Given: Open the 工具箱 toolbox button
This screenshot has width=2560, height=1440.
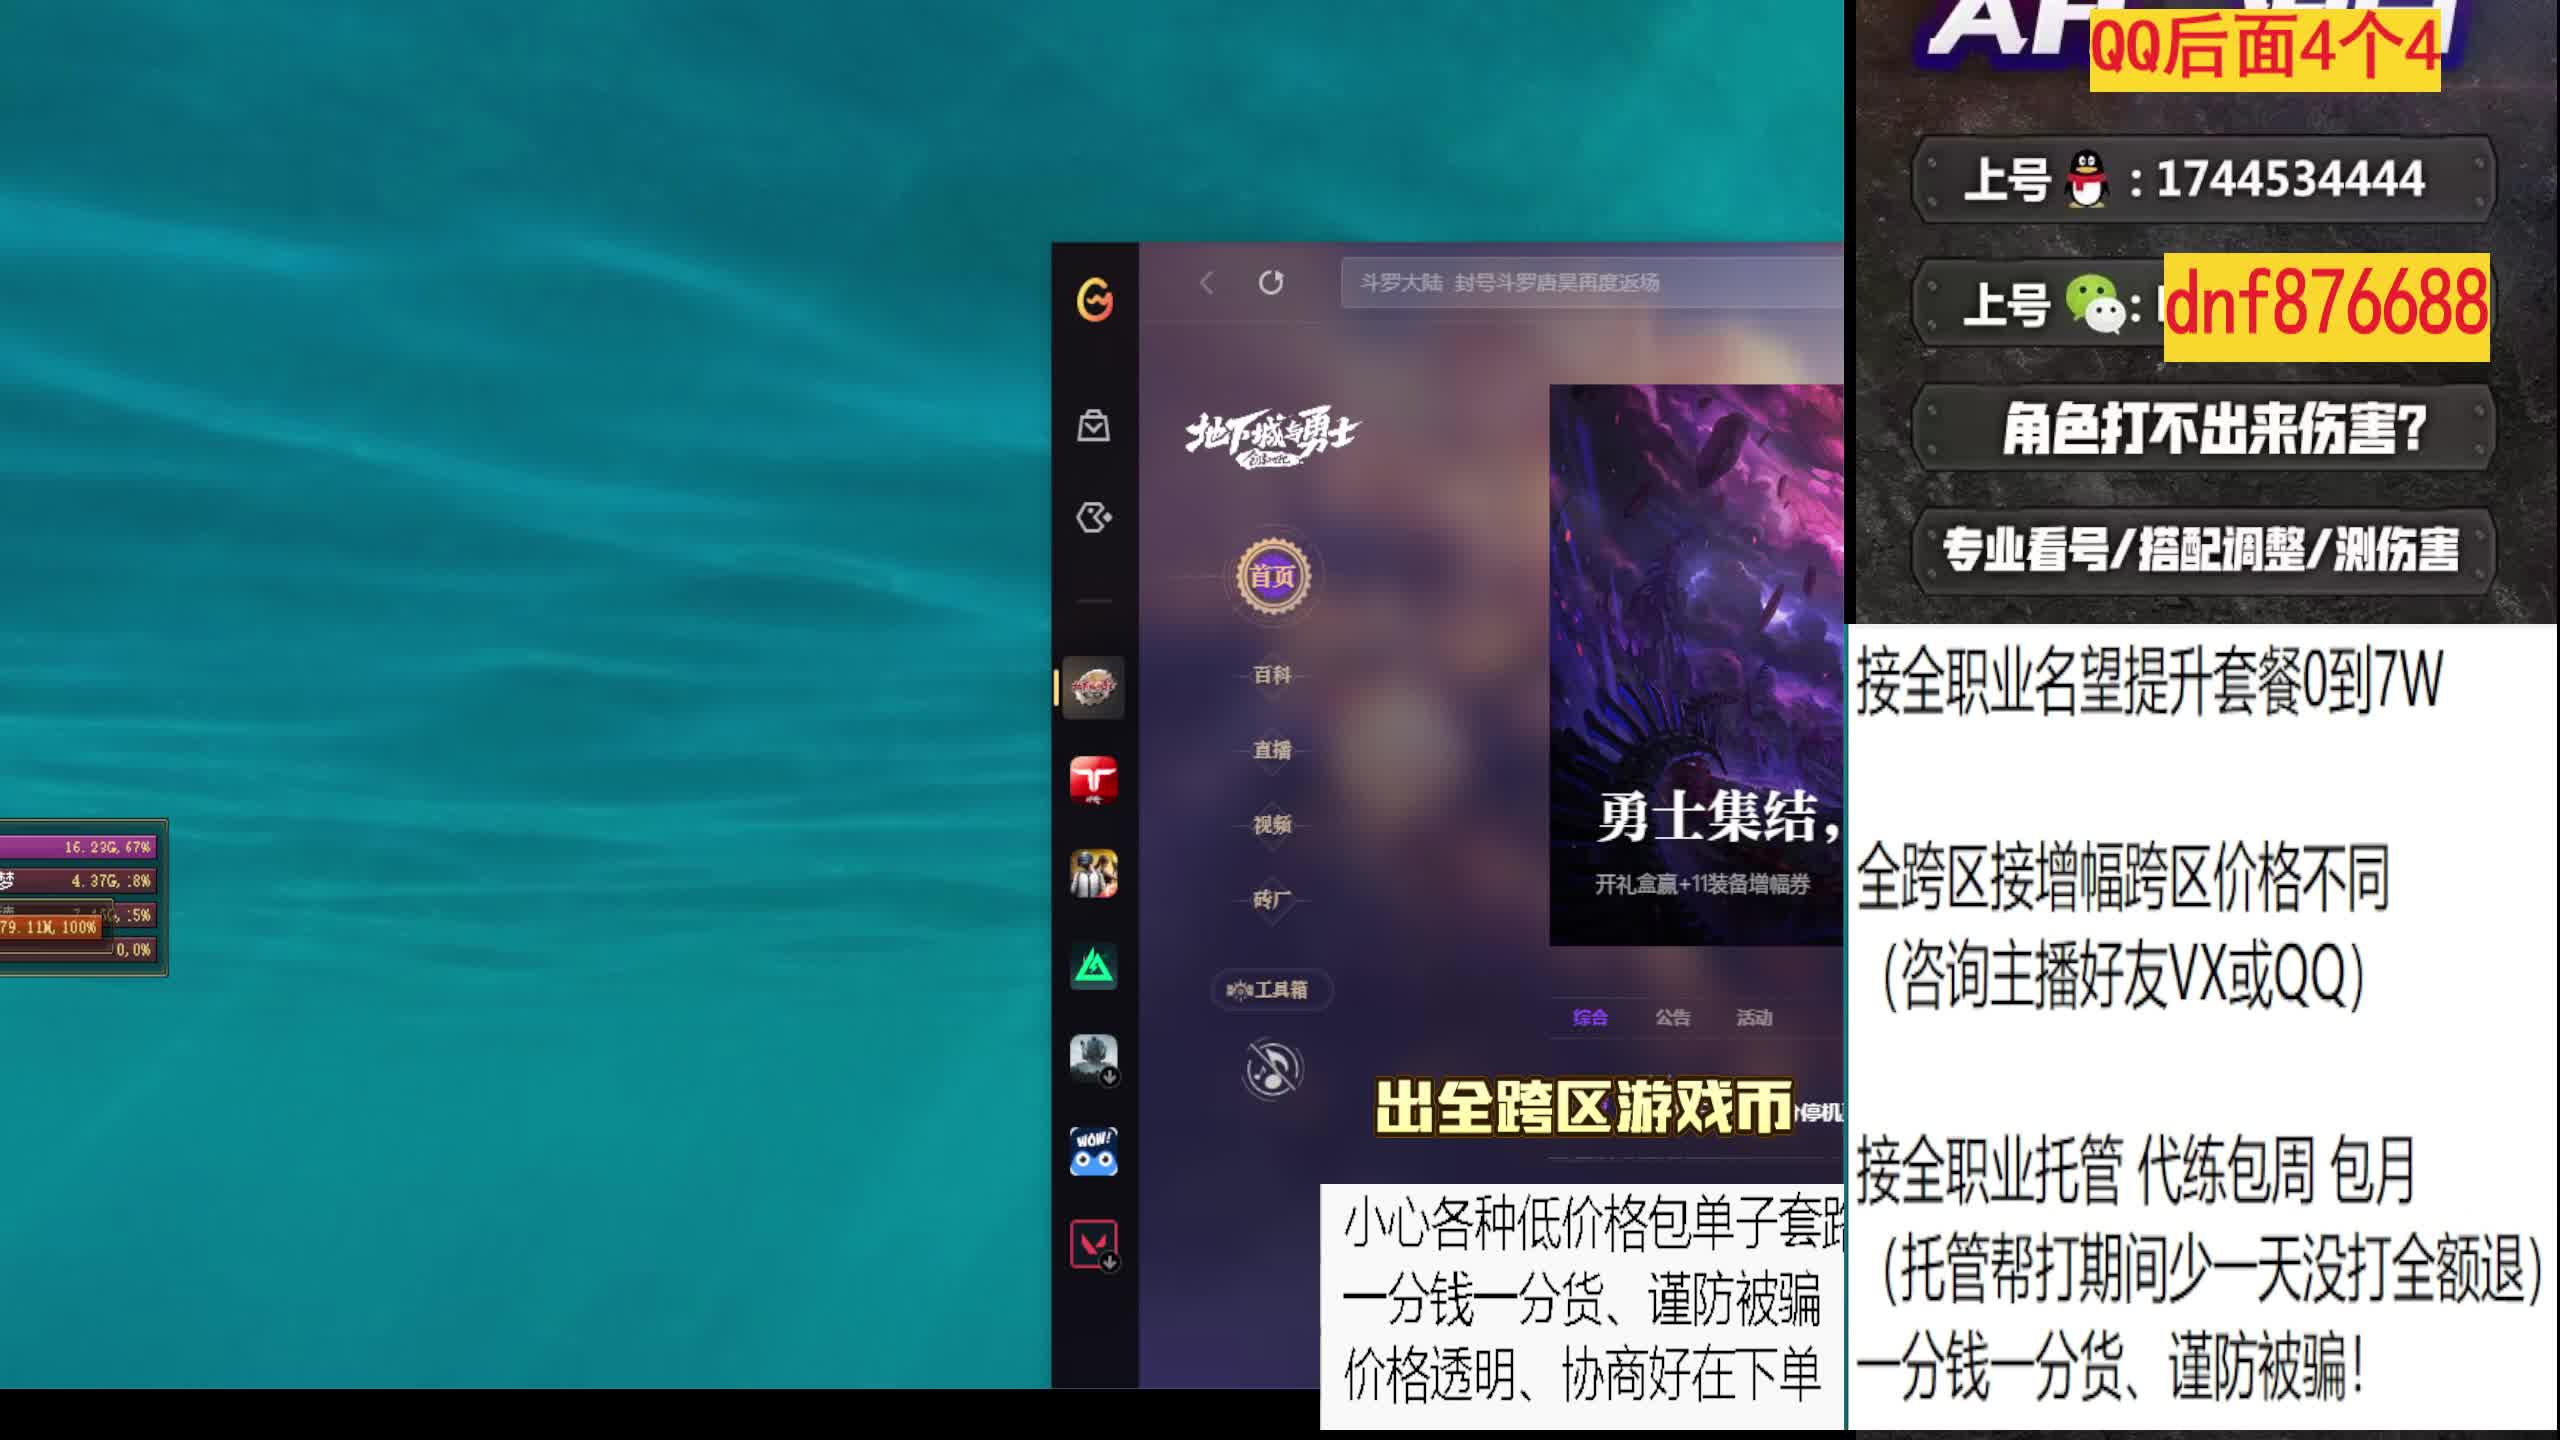Looking at the screenshot, I should (x=1270, y=990).
